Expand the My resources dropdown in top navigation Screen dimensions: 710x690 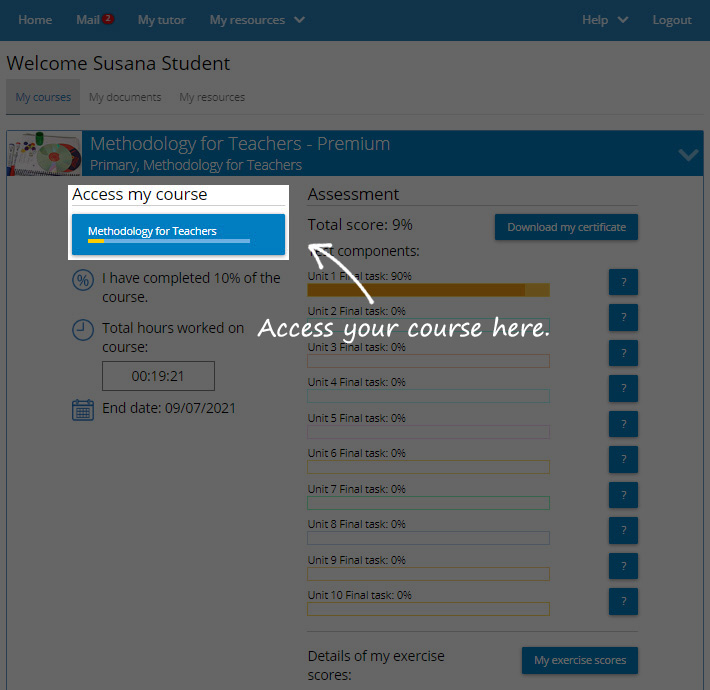pos(257,20)
